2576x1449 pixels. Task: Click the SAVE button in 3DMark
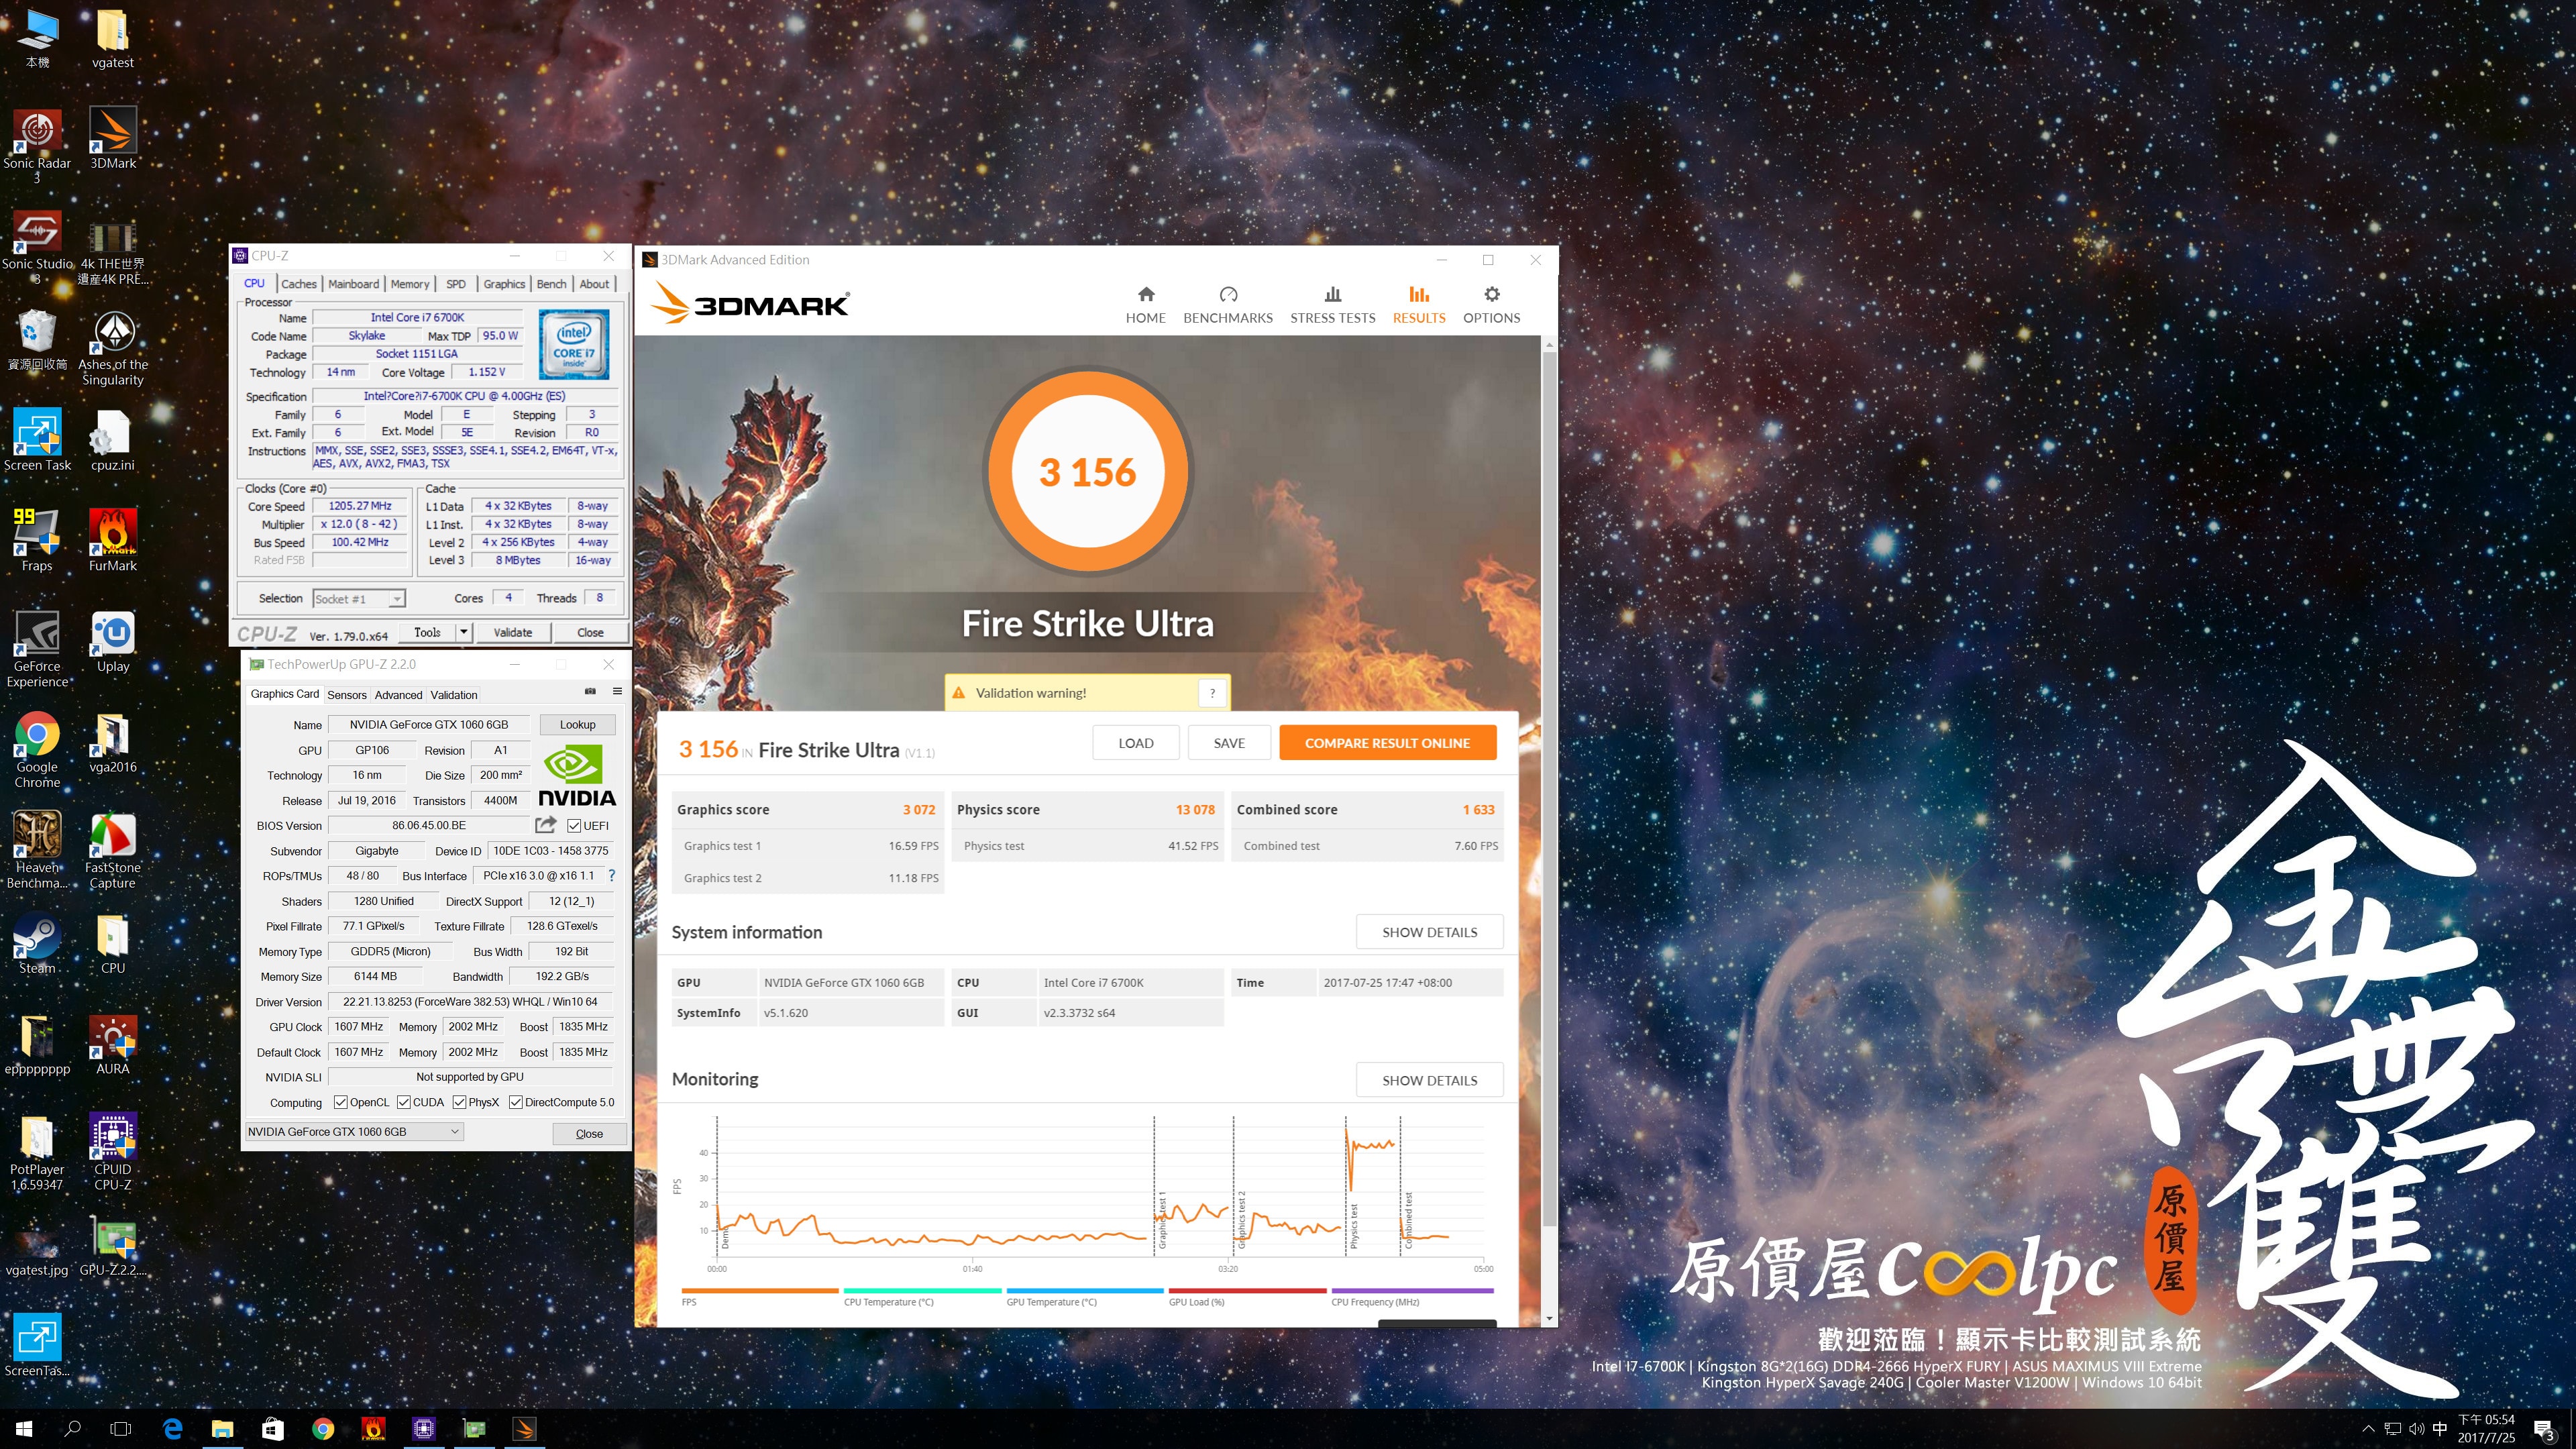[x=1229, y=743]
